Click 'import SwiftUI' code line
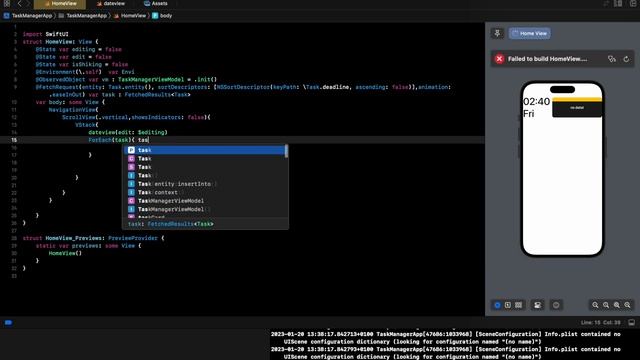Screen dimensions: 640x360 45,34
